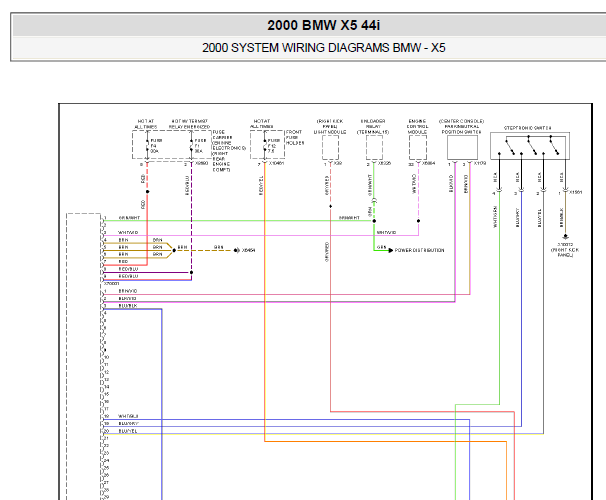
Task: Click the ground symbol above 'RIGHT KICK PANEL'
Action: click(565, 236)
